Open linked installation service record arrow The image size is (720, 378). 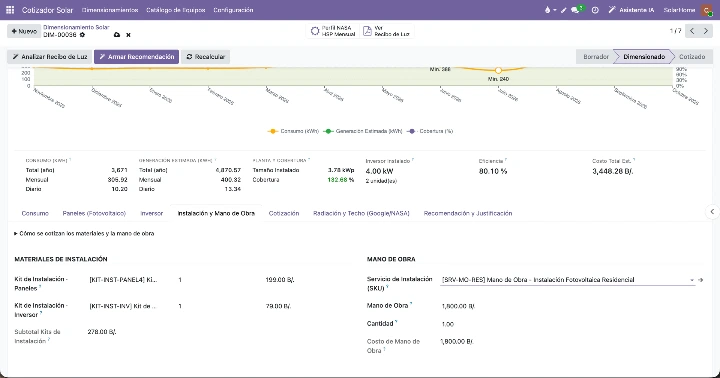701,280
